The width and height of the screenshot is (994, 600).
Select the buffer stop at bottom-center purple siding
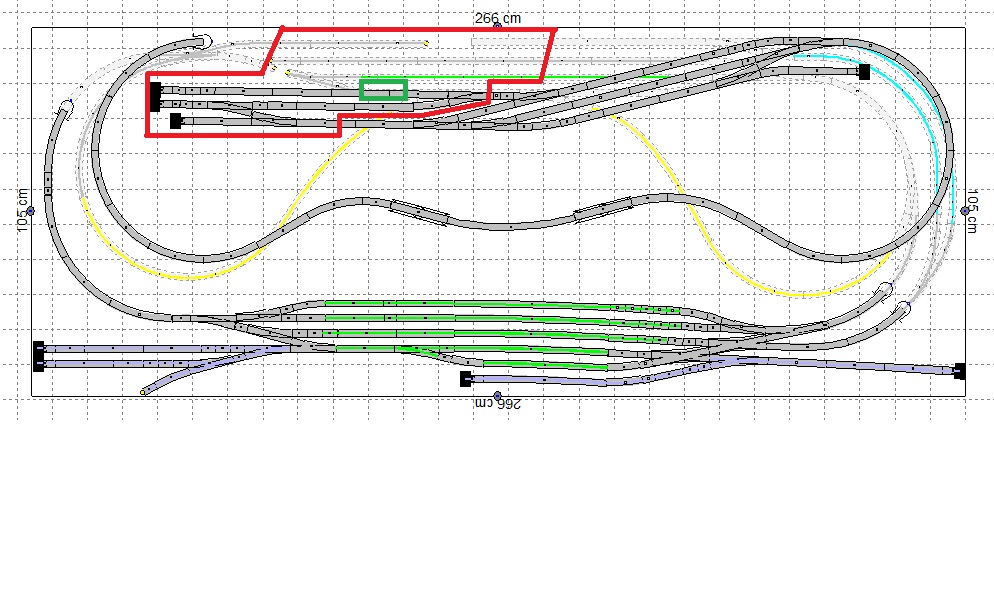tap(465, 379)
